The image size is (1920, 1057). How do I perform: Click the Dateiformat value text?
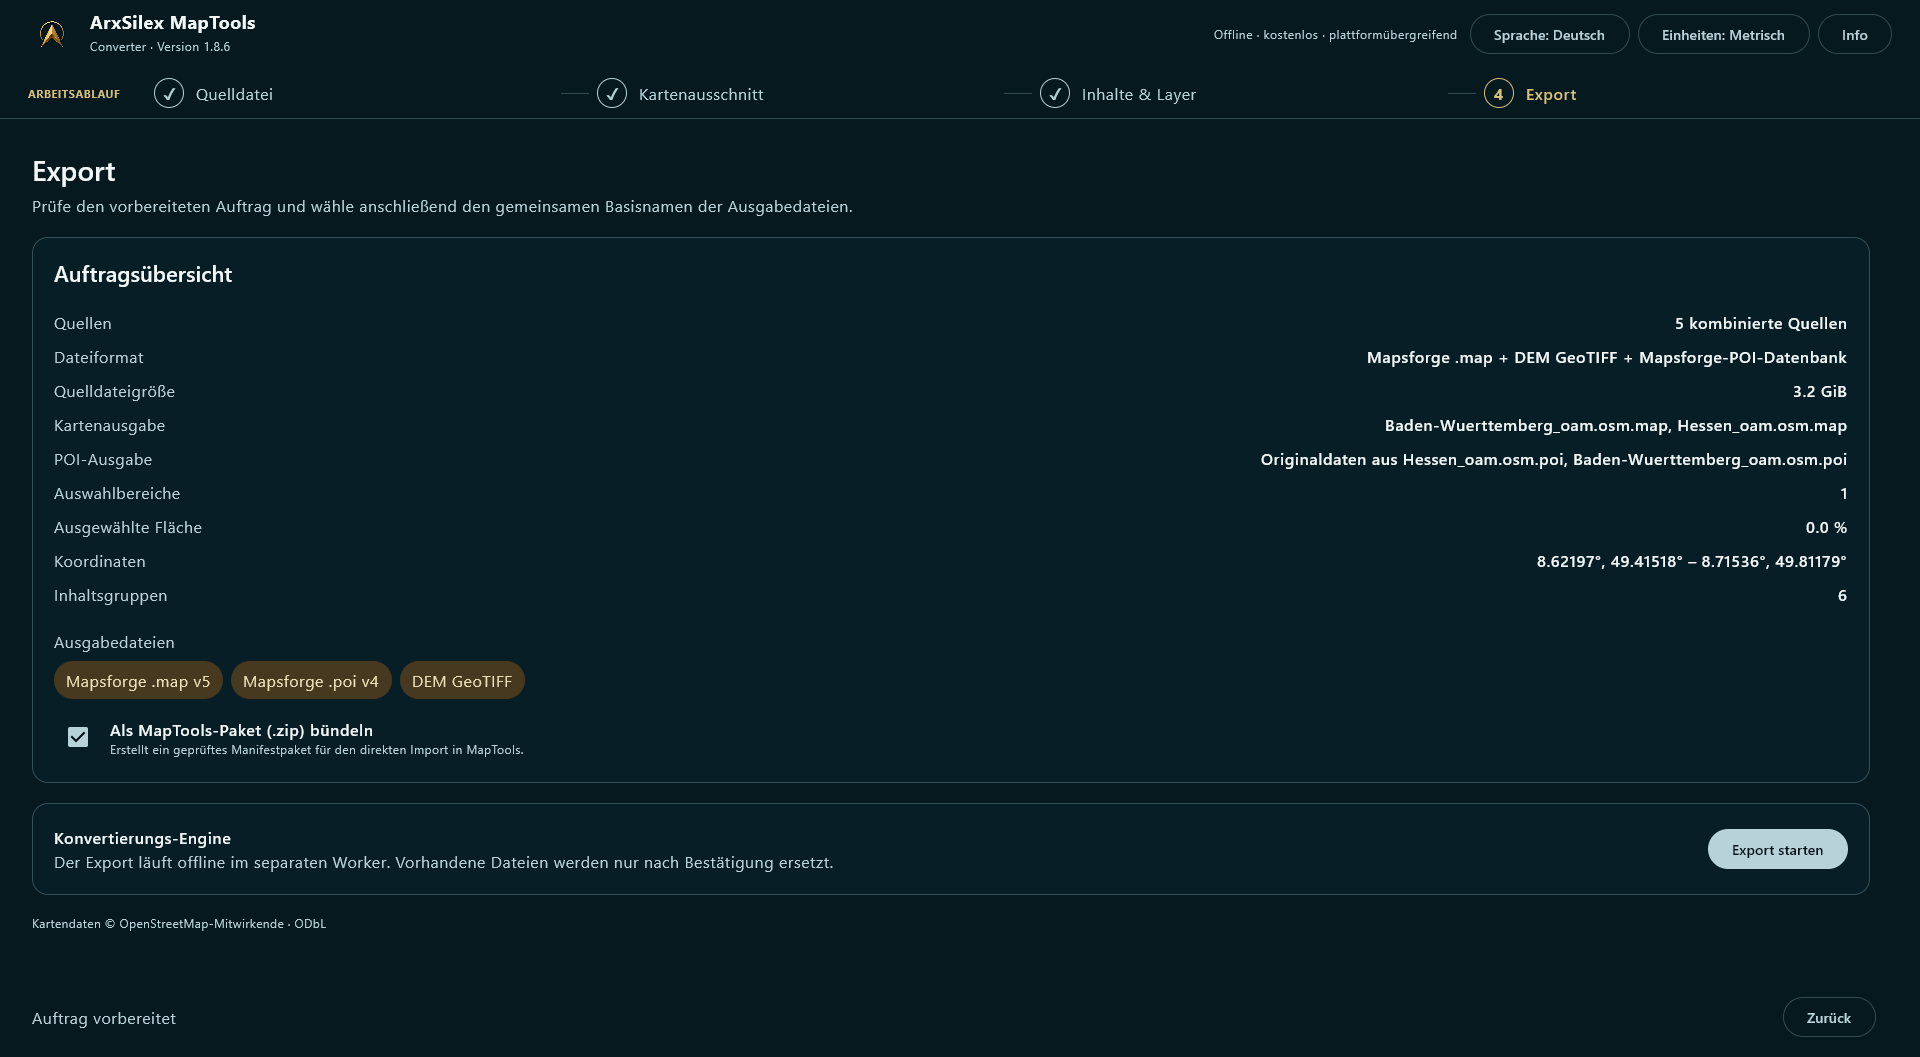(x=1607, y=358)
